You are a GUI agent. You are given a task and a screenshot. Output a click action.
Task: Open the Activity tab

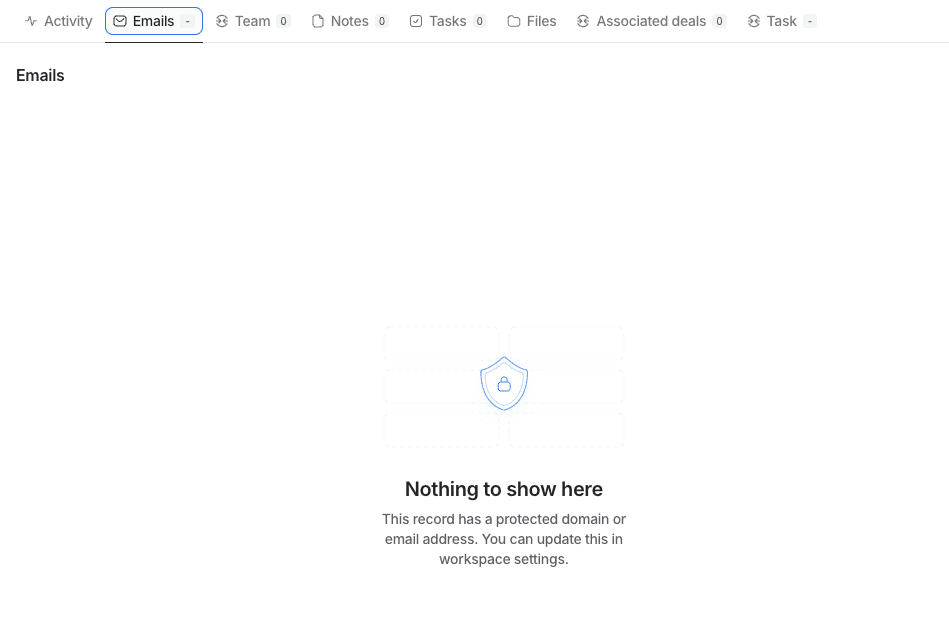click(x=59, y=21)
